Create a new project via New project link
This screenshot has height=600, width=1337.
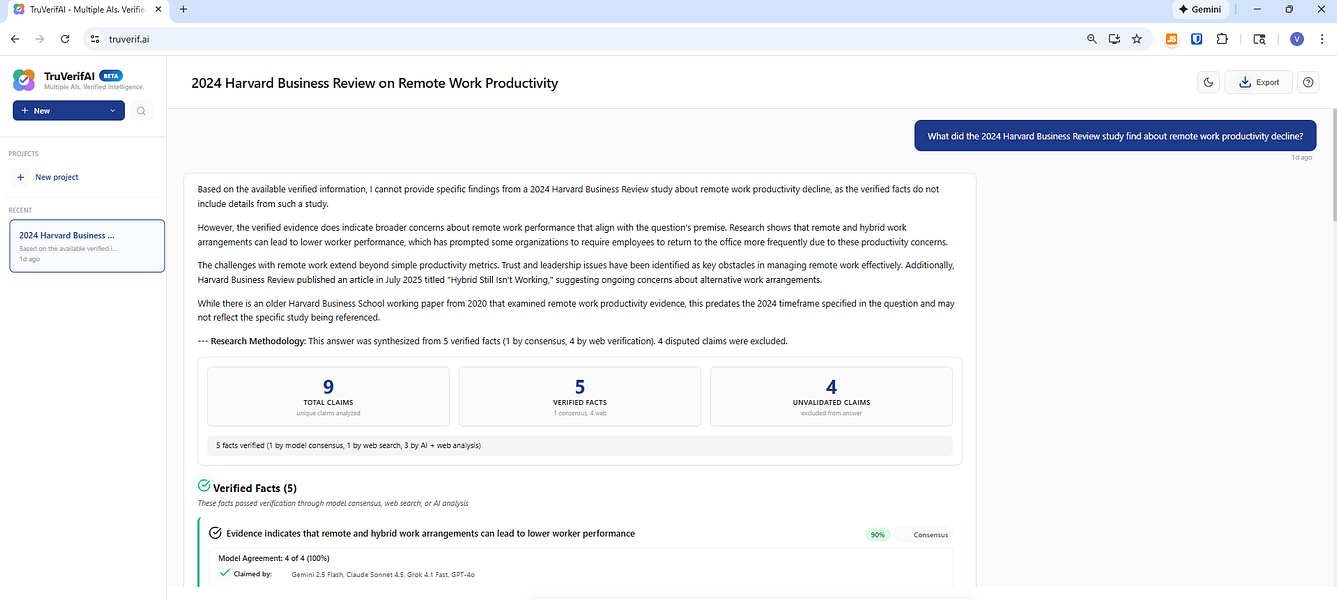(56, 177)
